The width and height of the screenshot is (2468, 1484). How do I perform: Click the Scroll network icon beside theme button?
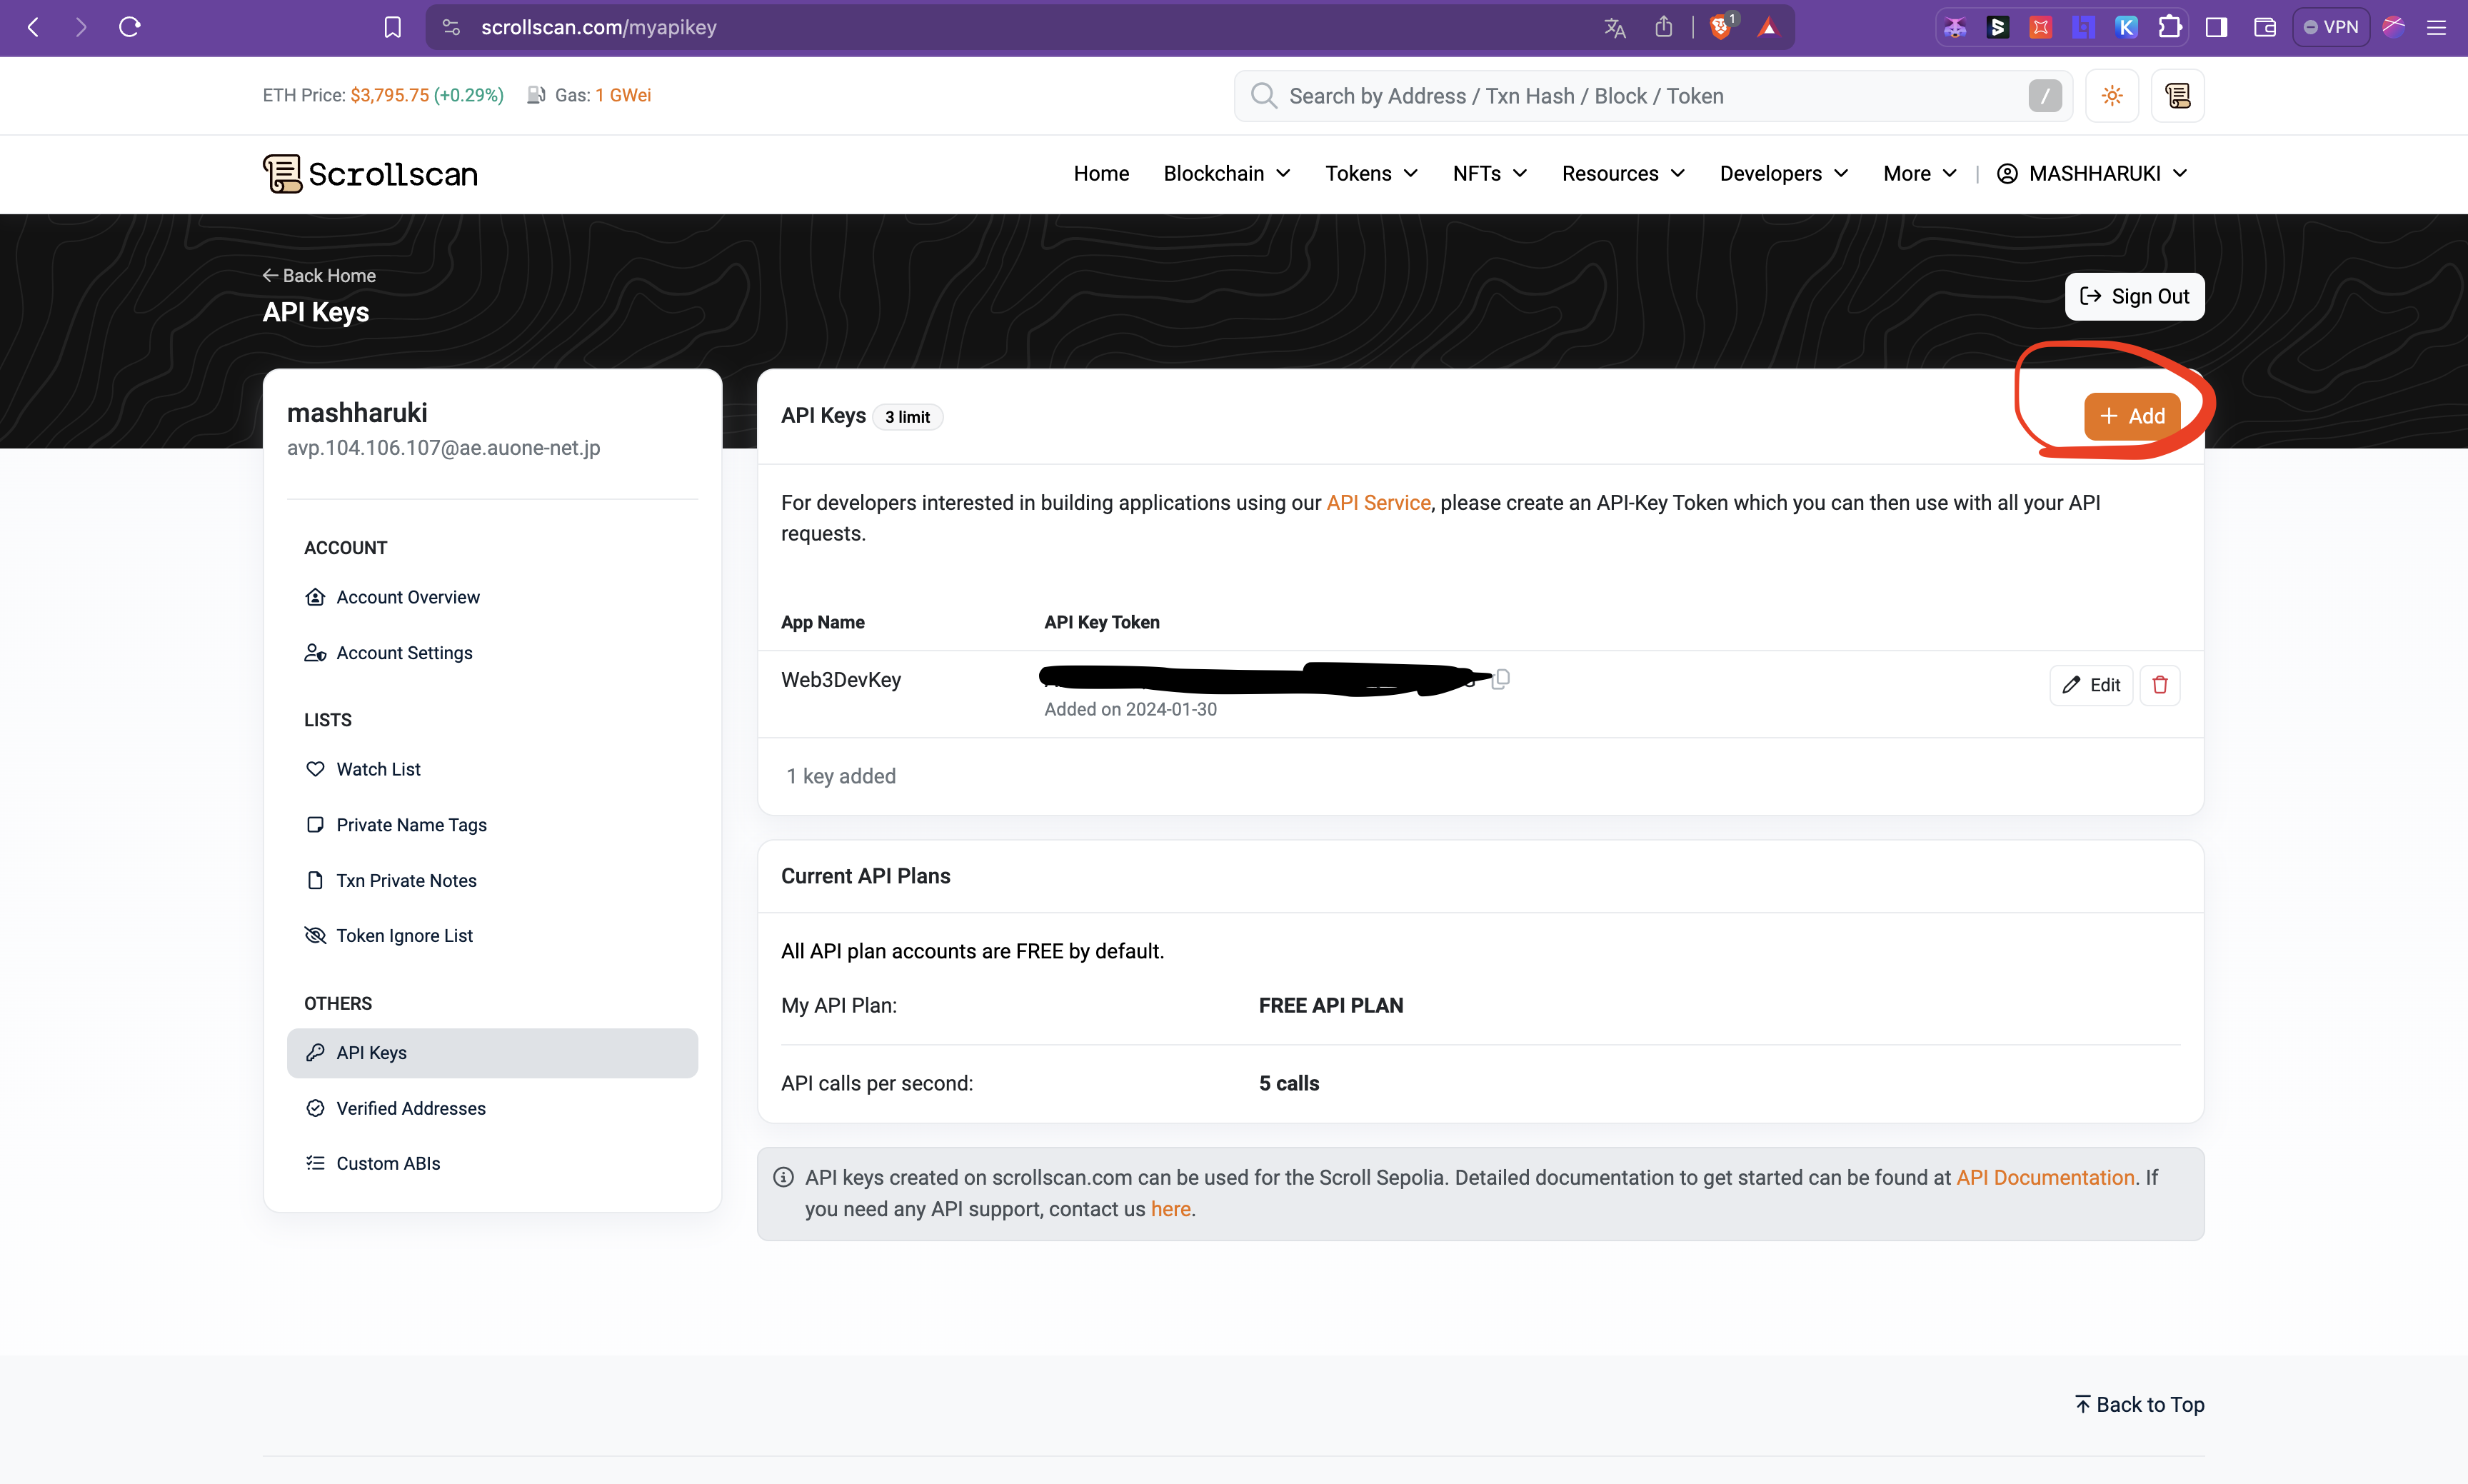pyautogui.click(x=2177, y=96)
